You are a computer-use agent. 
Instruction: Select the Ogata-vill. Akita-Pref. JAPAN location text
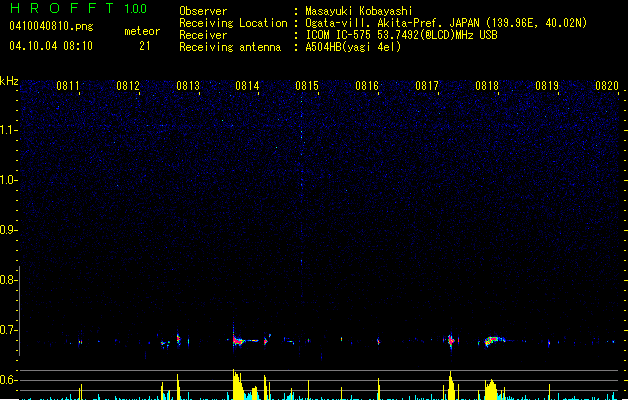pos(446,23)
